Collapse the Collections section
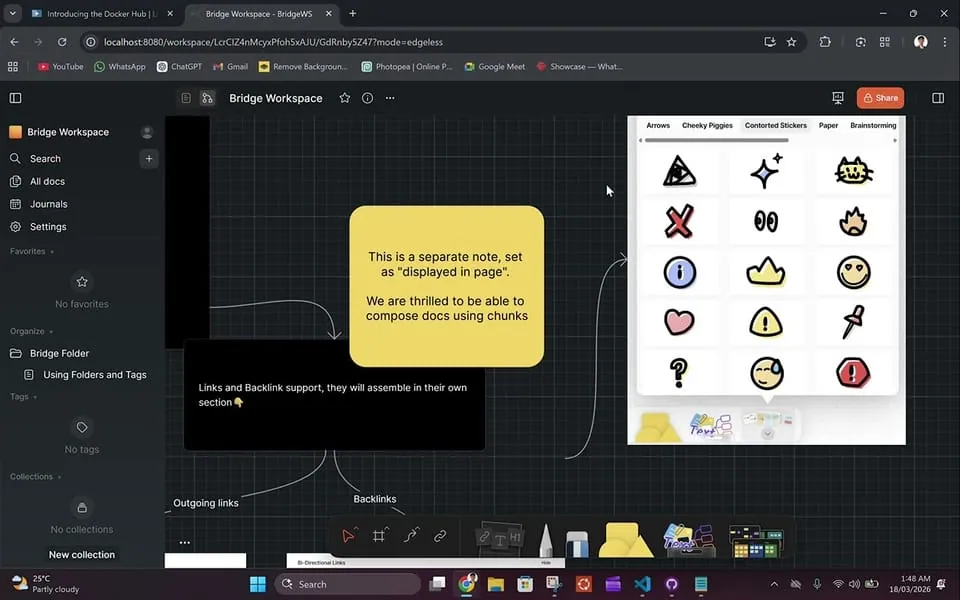 [x=36, y=476]
